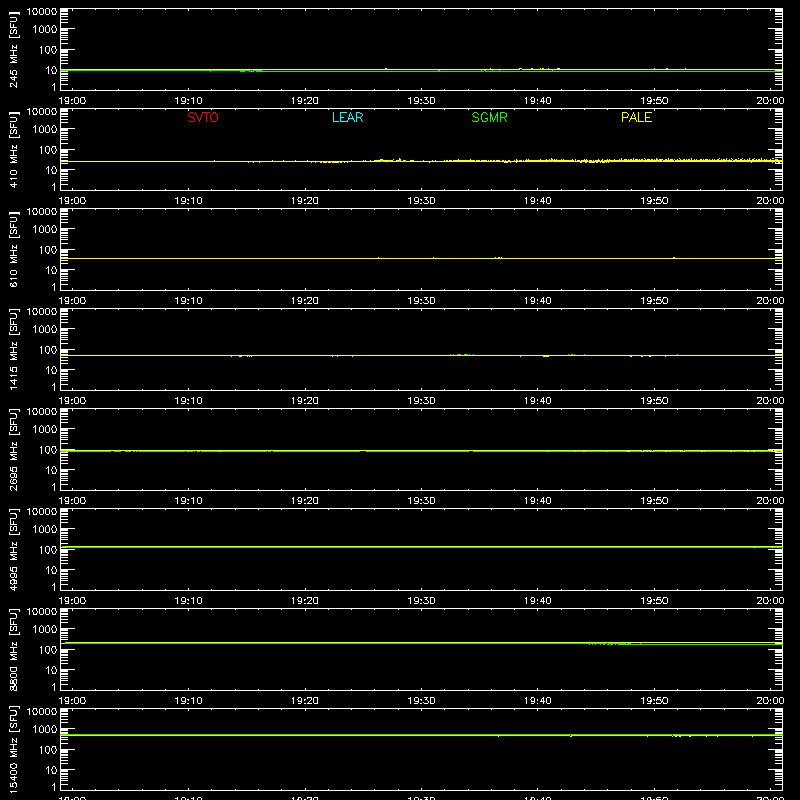Select the 4995 MHz [SFU] axis title

coord(14,549)
